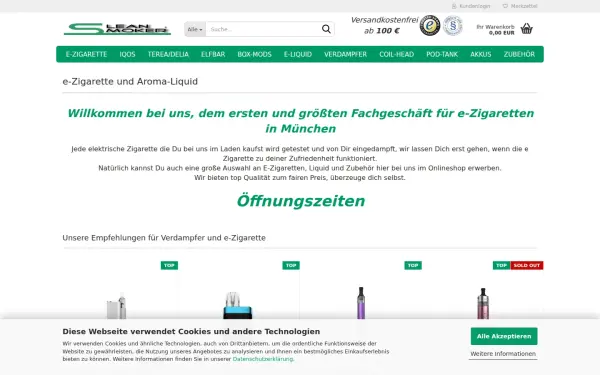
Task: Open the IQOS menu
Action: (127, 54)
